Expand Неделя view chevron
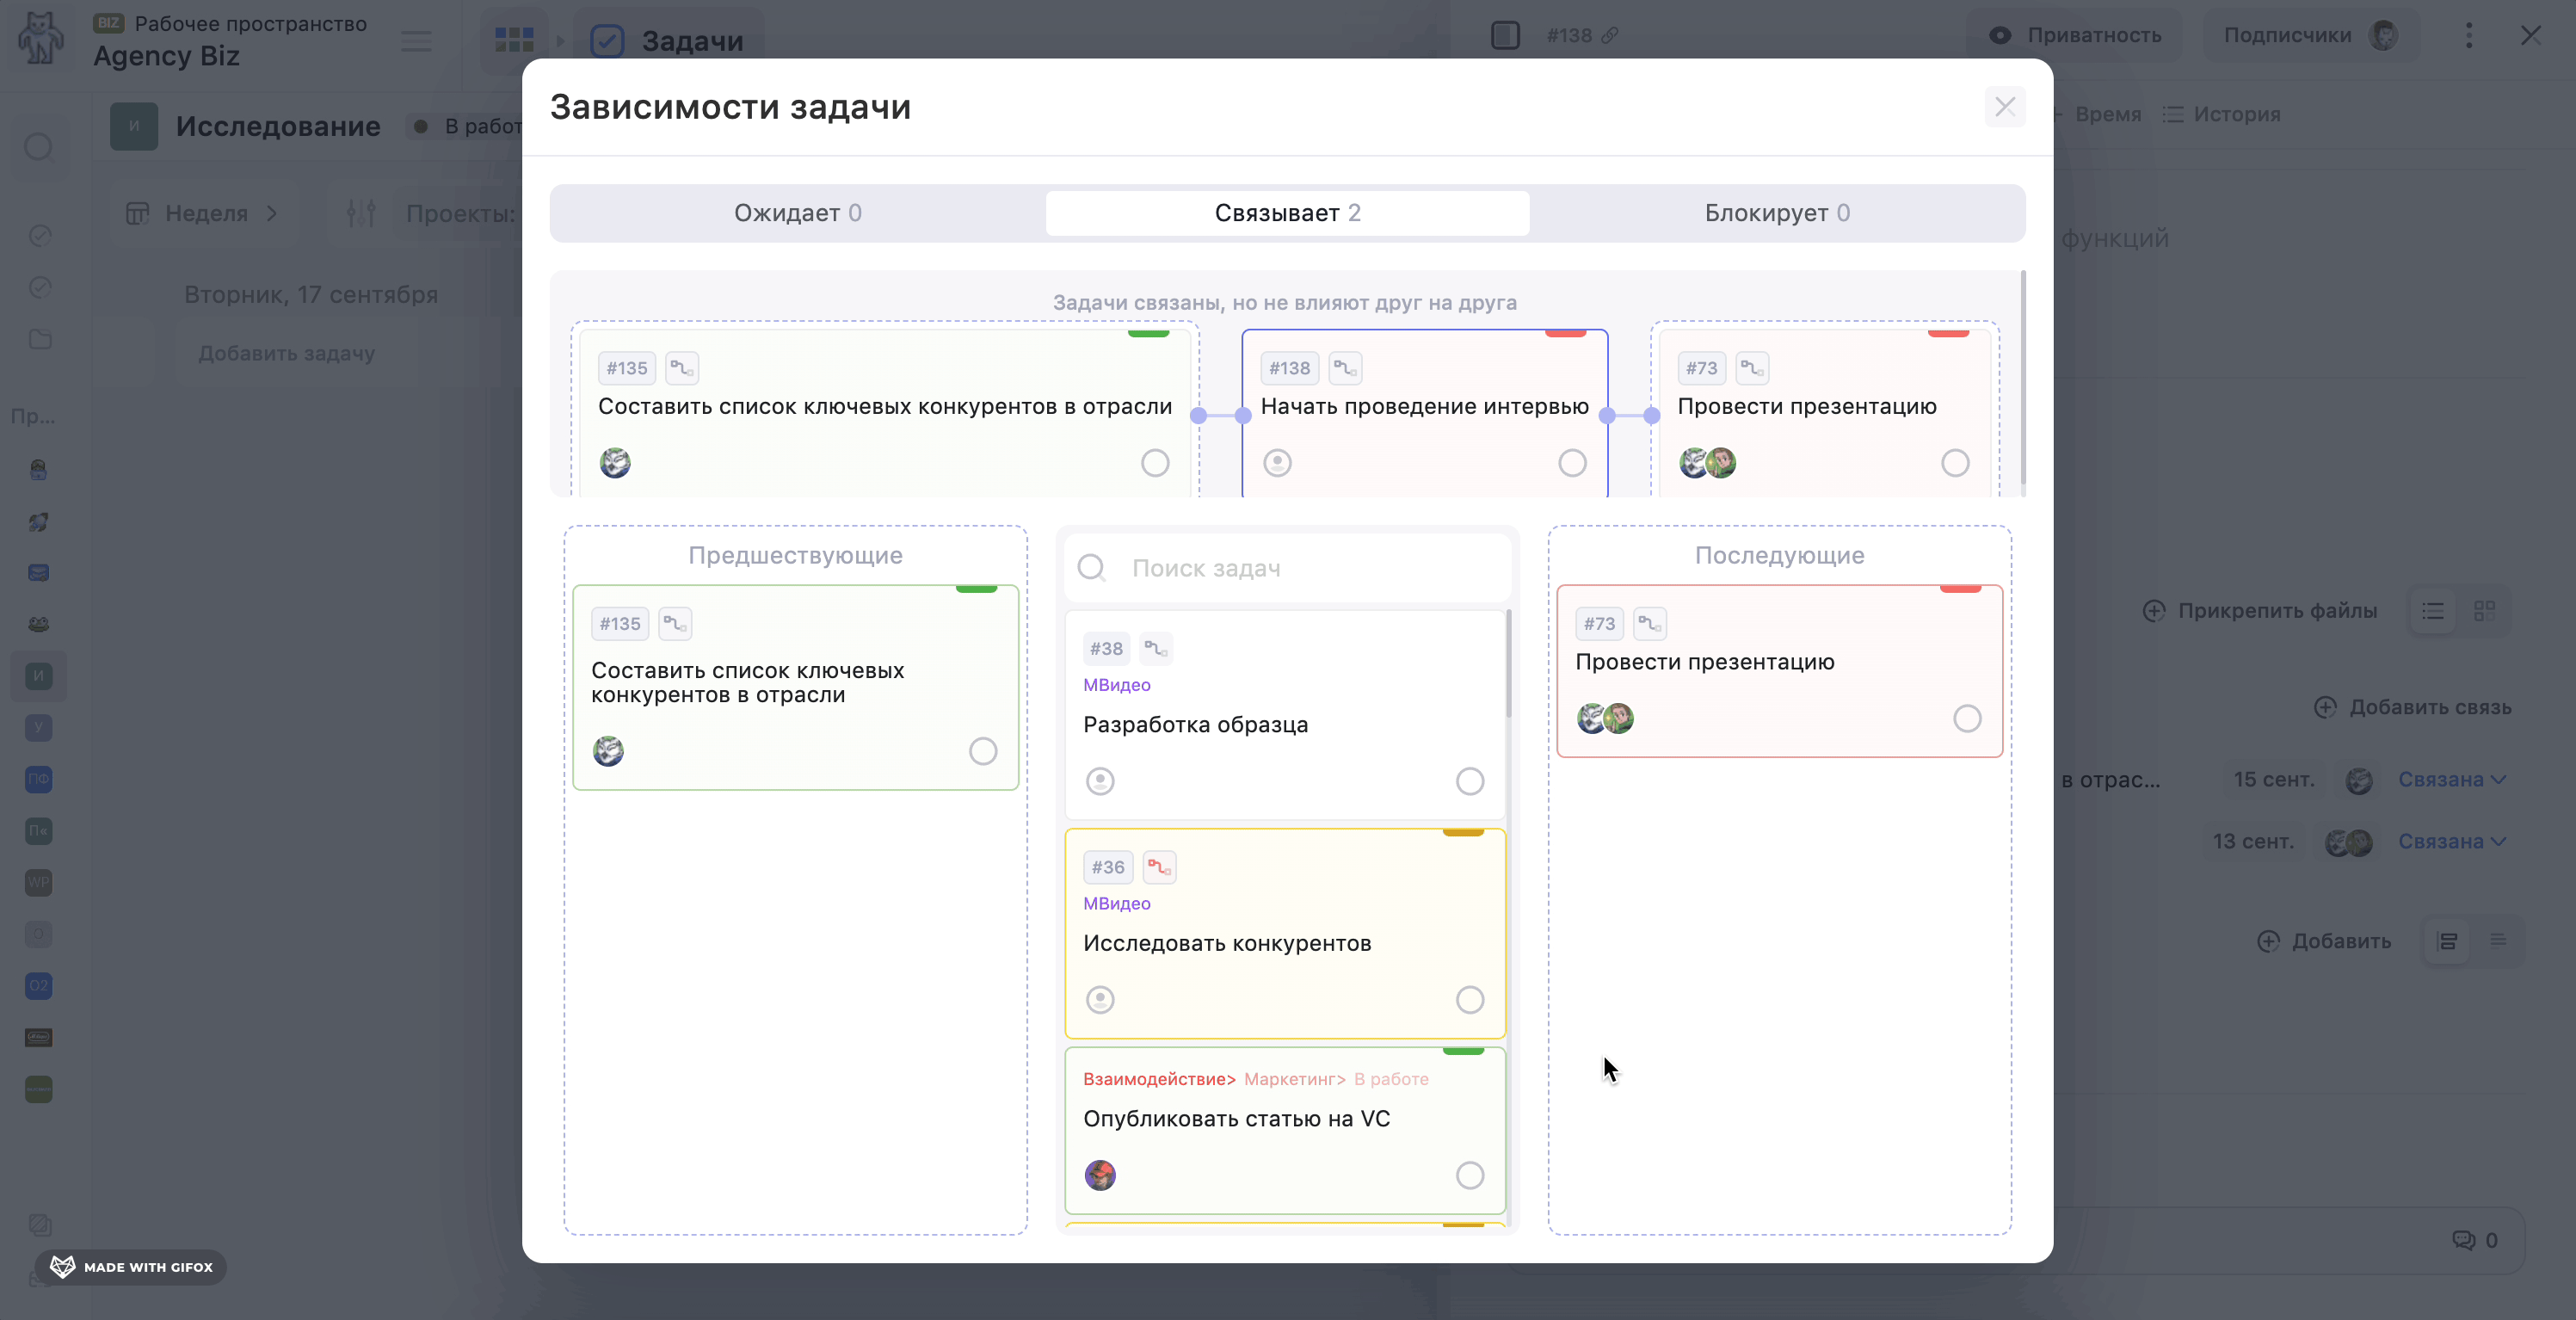 [x=272, y=213]
